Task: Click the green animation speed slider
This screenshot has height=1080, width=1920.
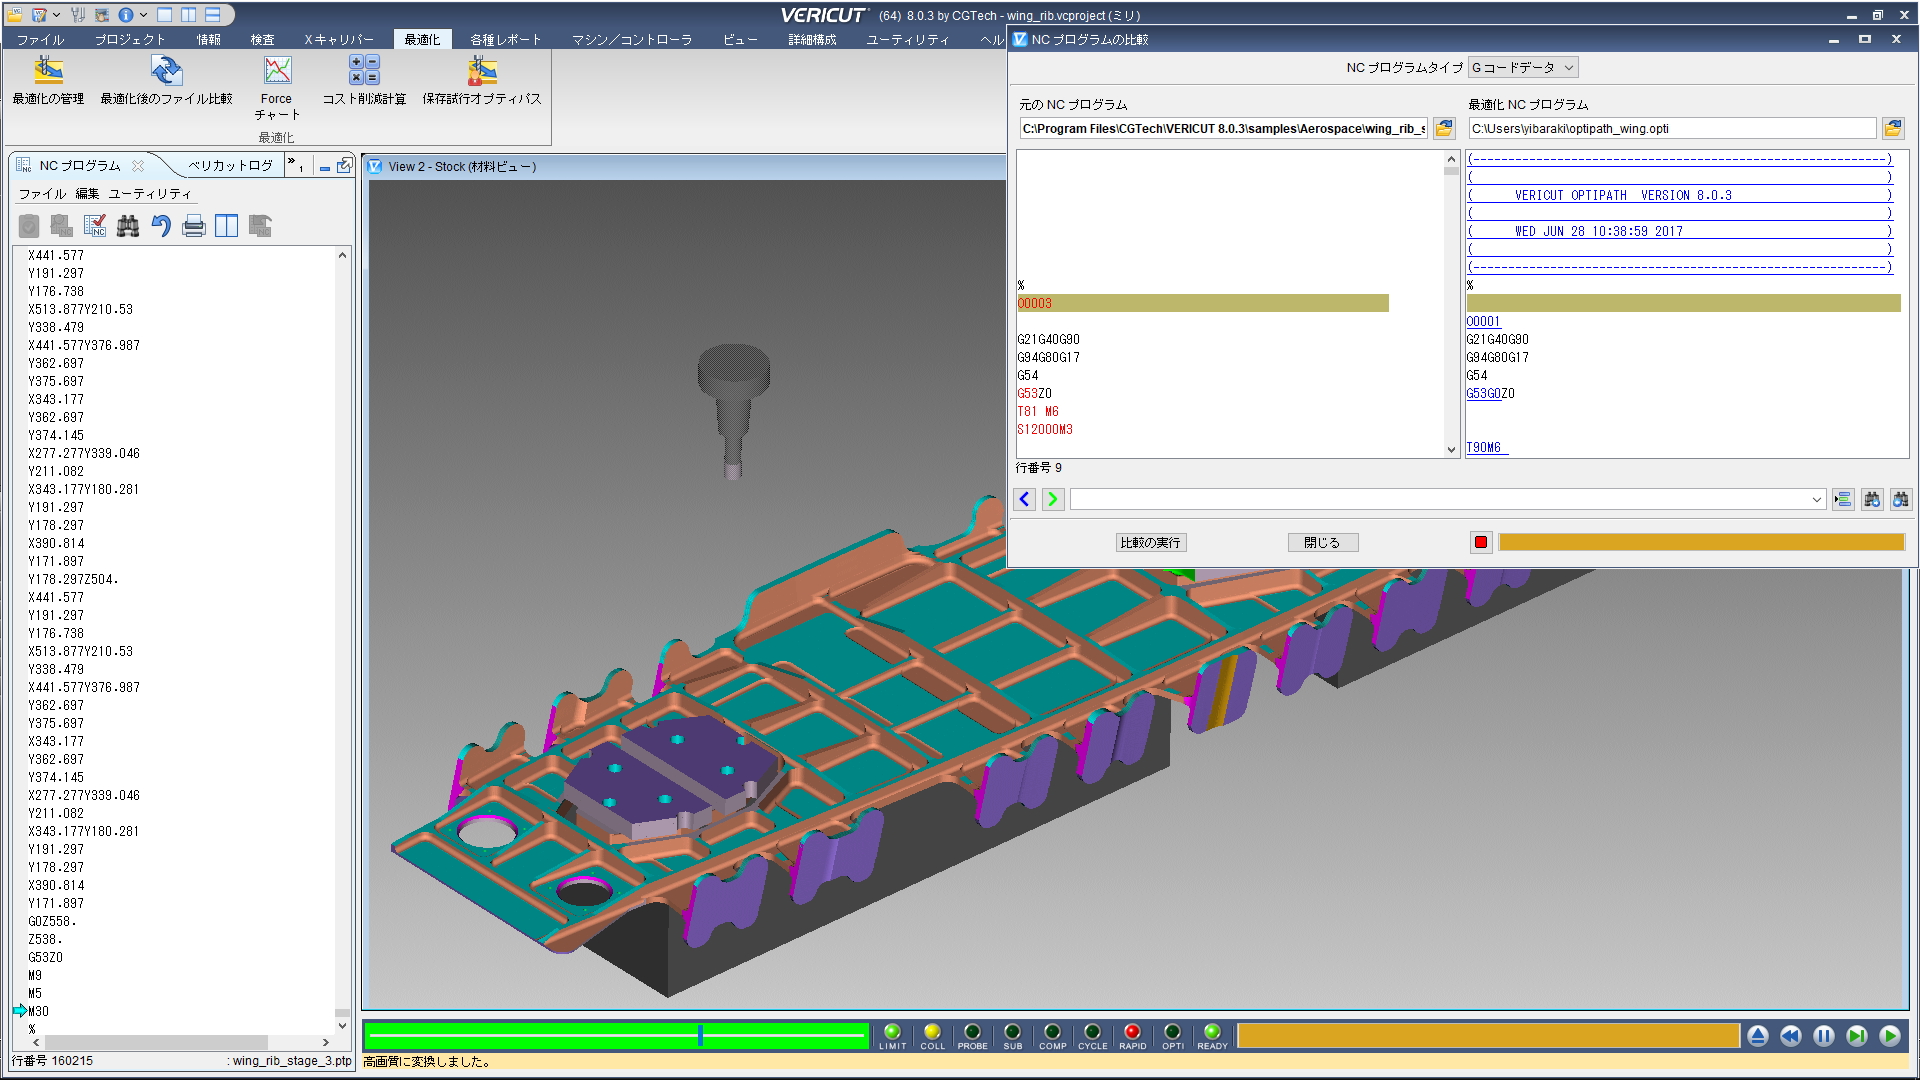Action: pos(616,1035)
